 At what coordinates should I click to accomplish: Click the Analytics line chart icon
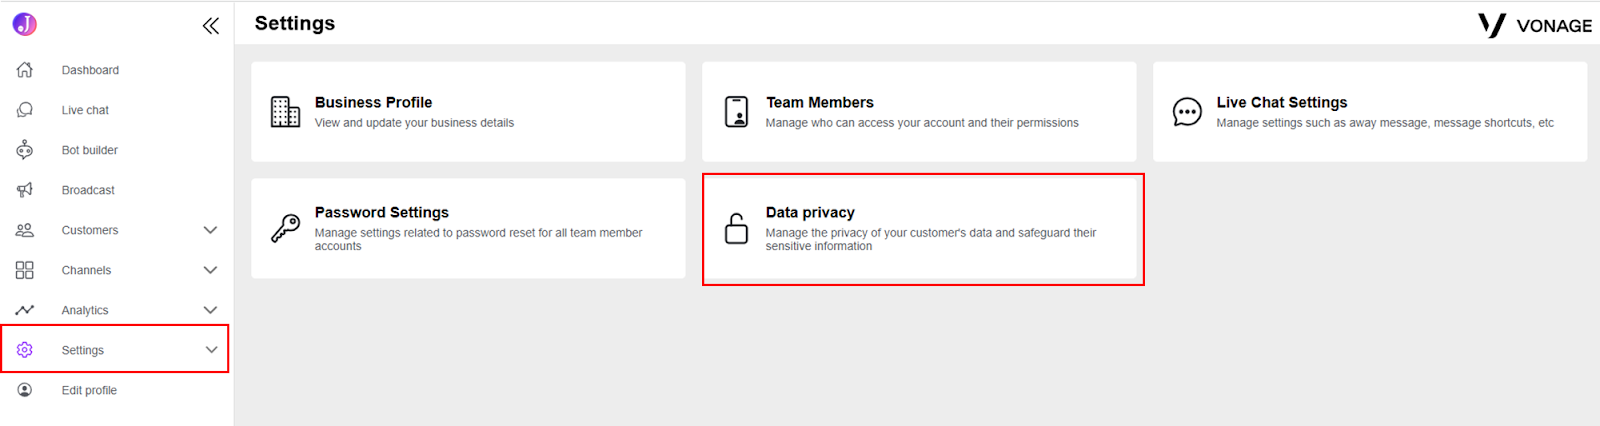pos(25,310)
